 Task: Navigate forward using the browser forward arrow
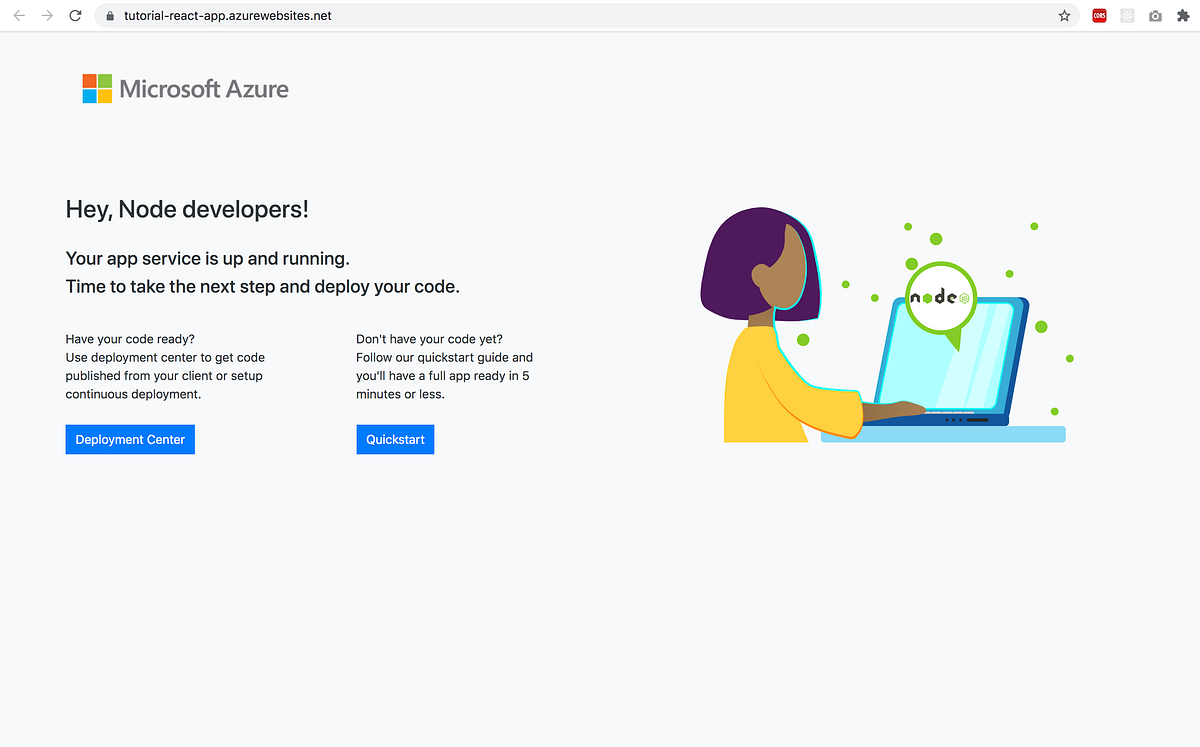pos(46,16)
